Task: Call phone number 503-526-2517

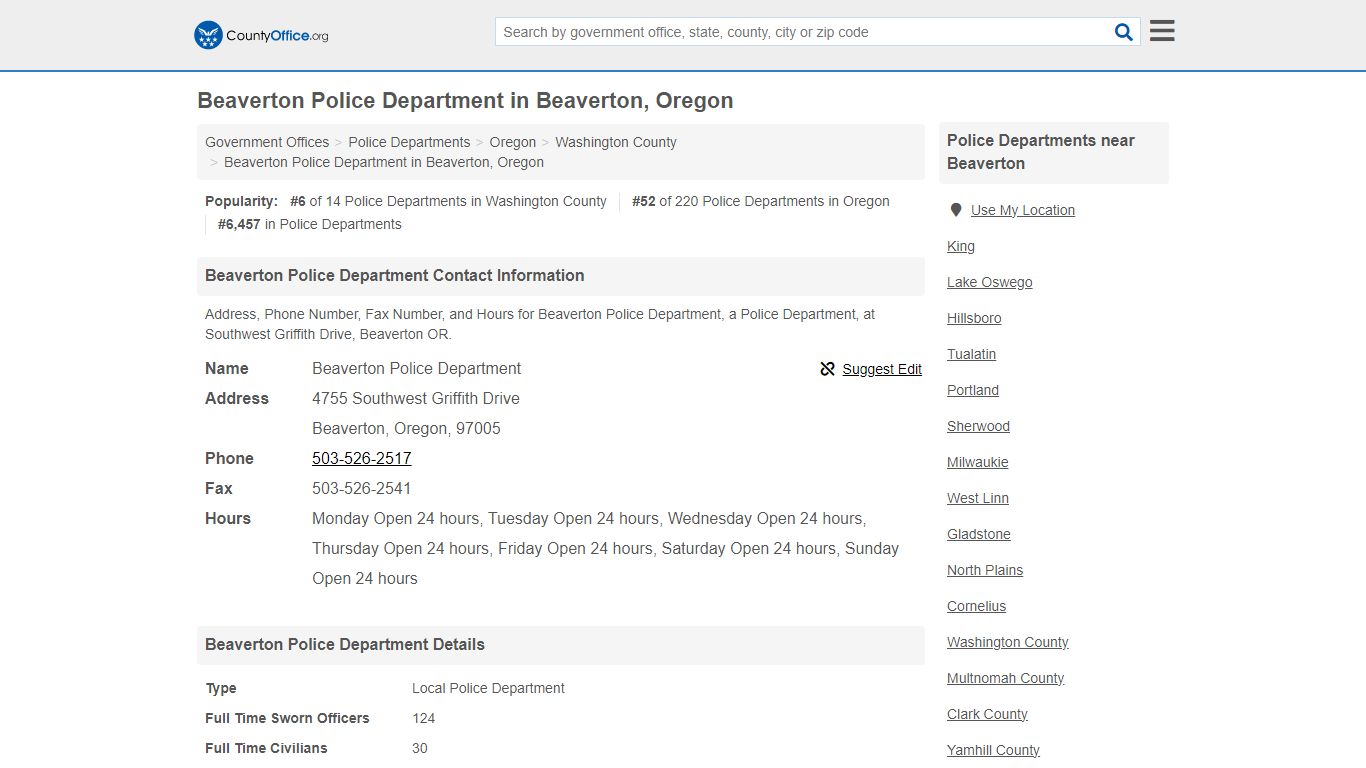Action: tap(362, 458)
